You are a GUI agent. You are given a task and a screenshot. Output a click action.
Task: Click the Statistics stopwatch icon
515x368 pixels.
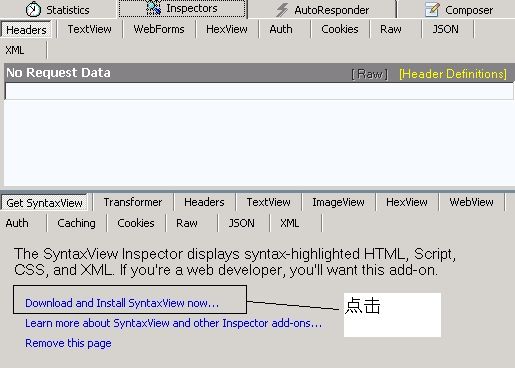point(33,9)
